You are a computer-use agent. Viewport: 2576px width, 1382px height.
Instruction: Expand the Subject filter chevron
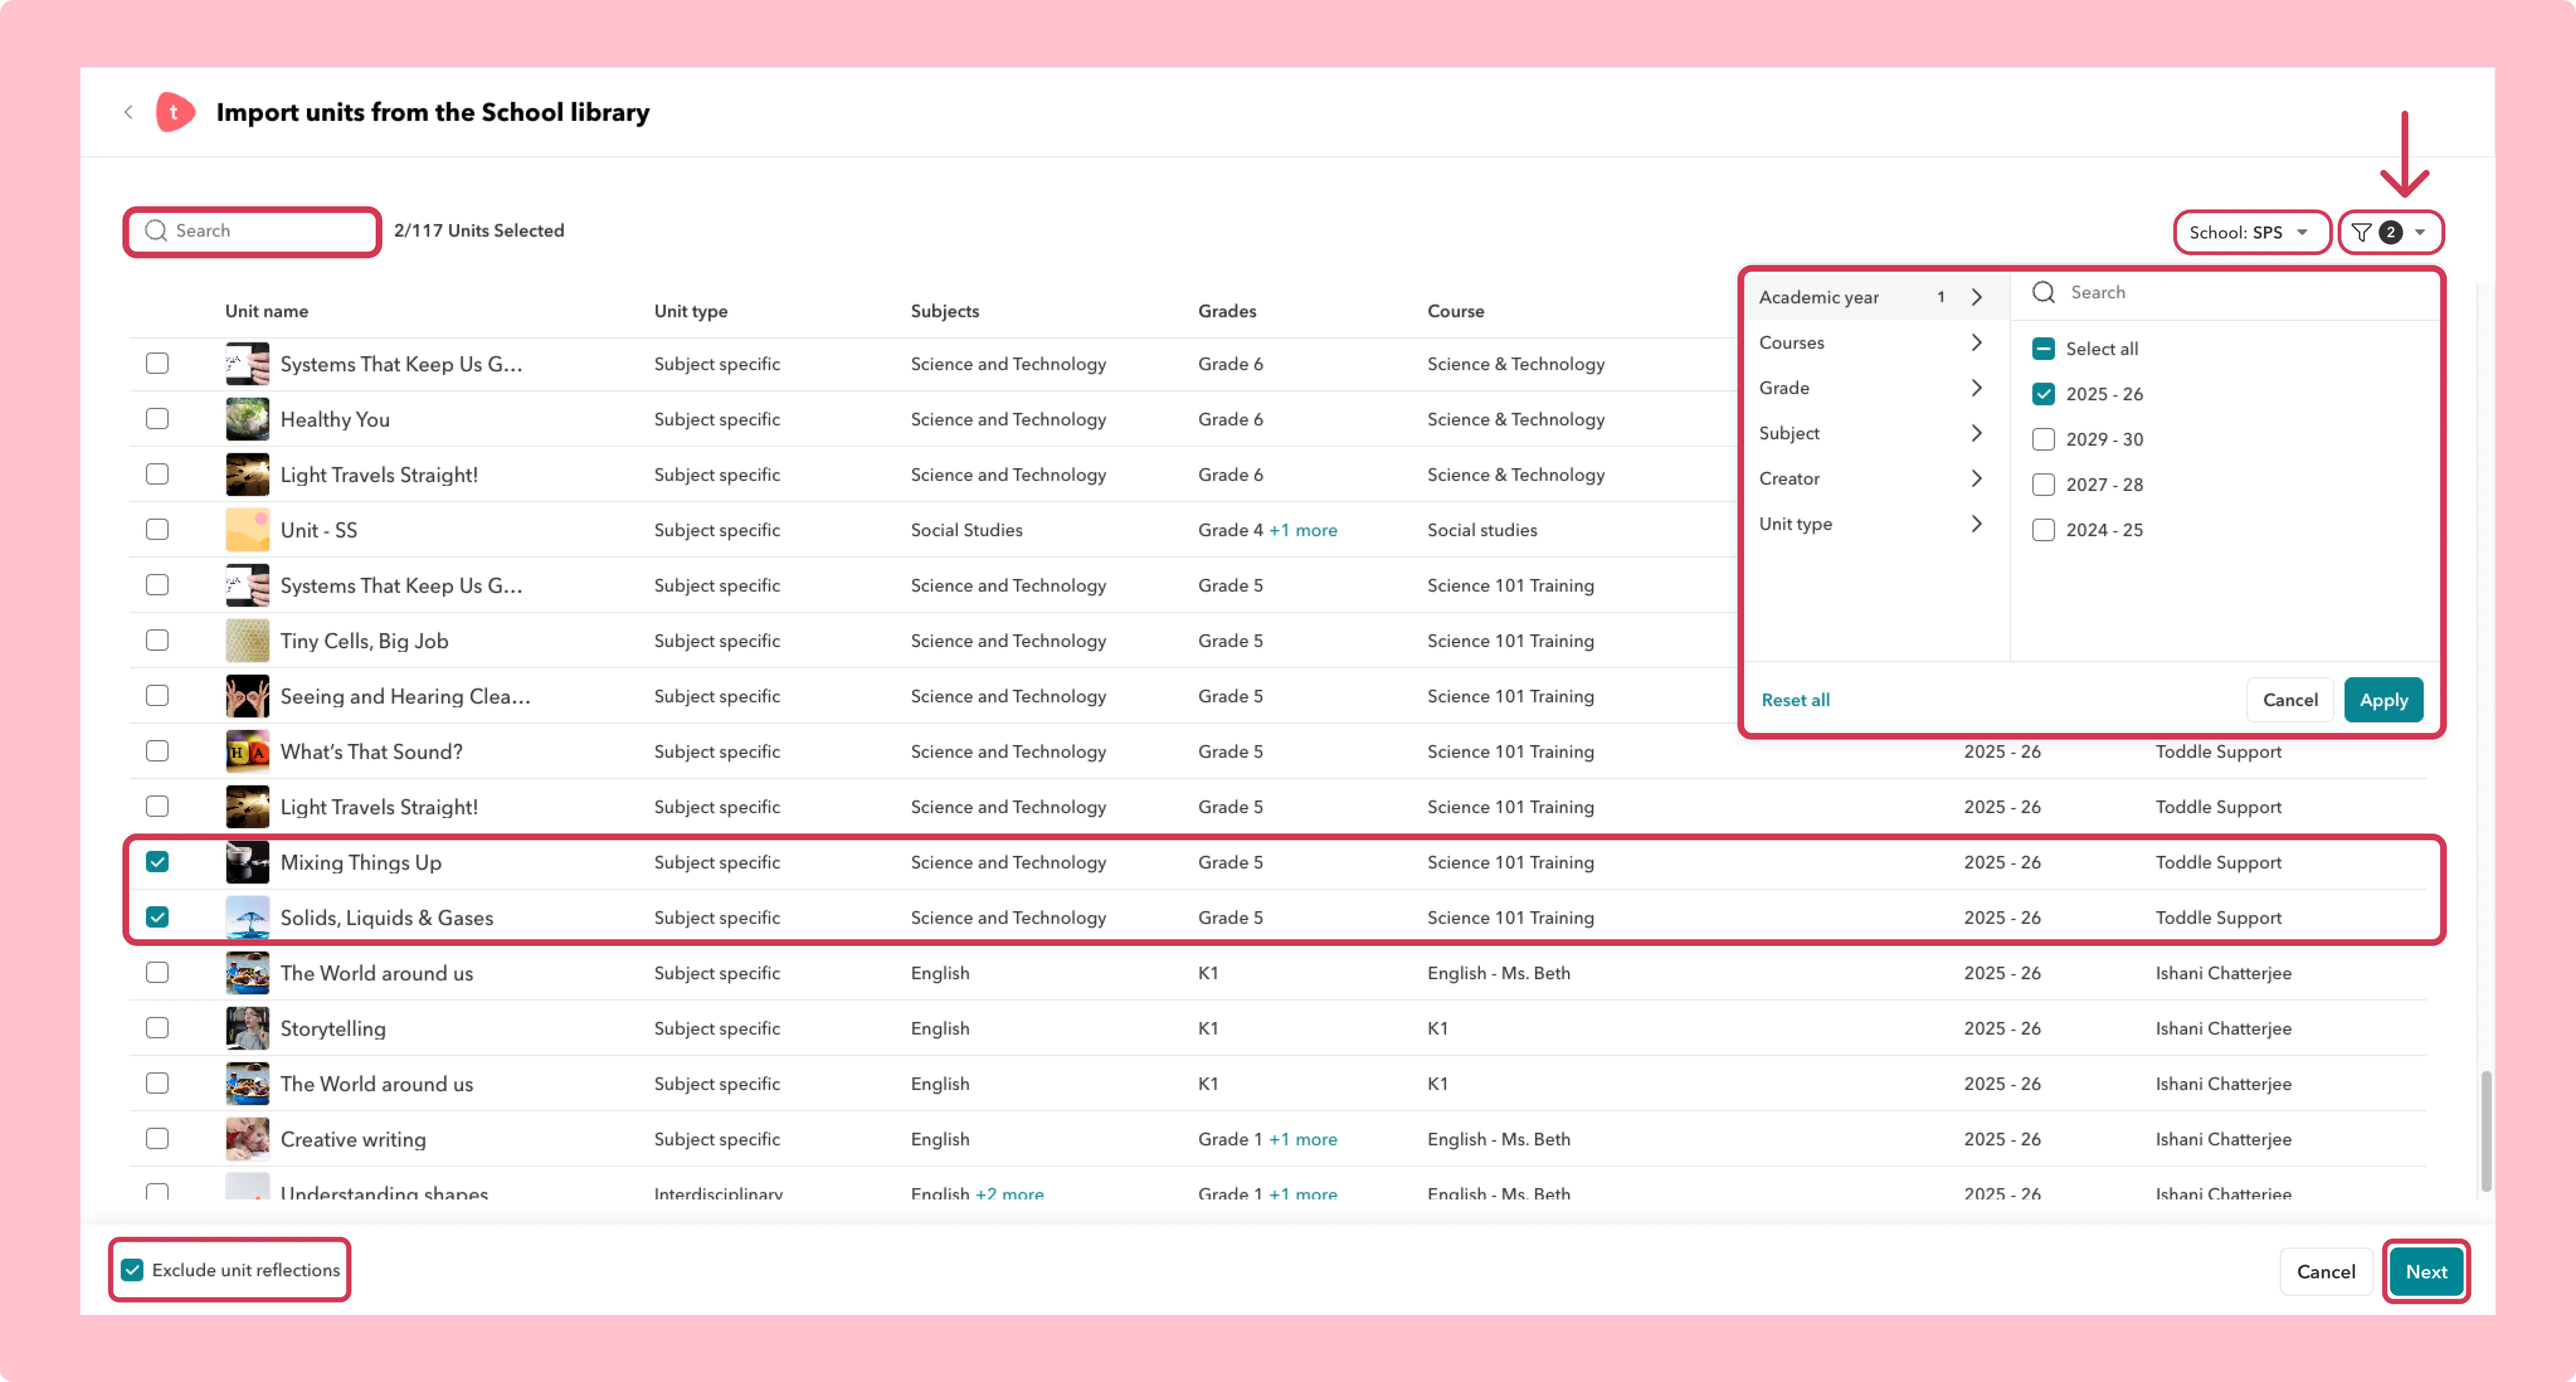point(1977,433)
